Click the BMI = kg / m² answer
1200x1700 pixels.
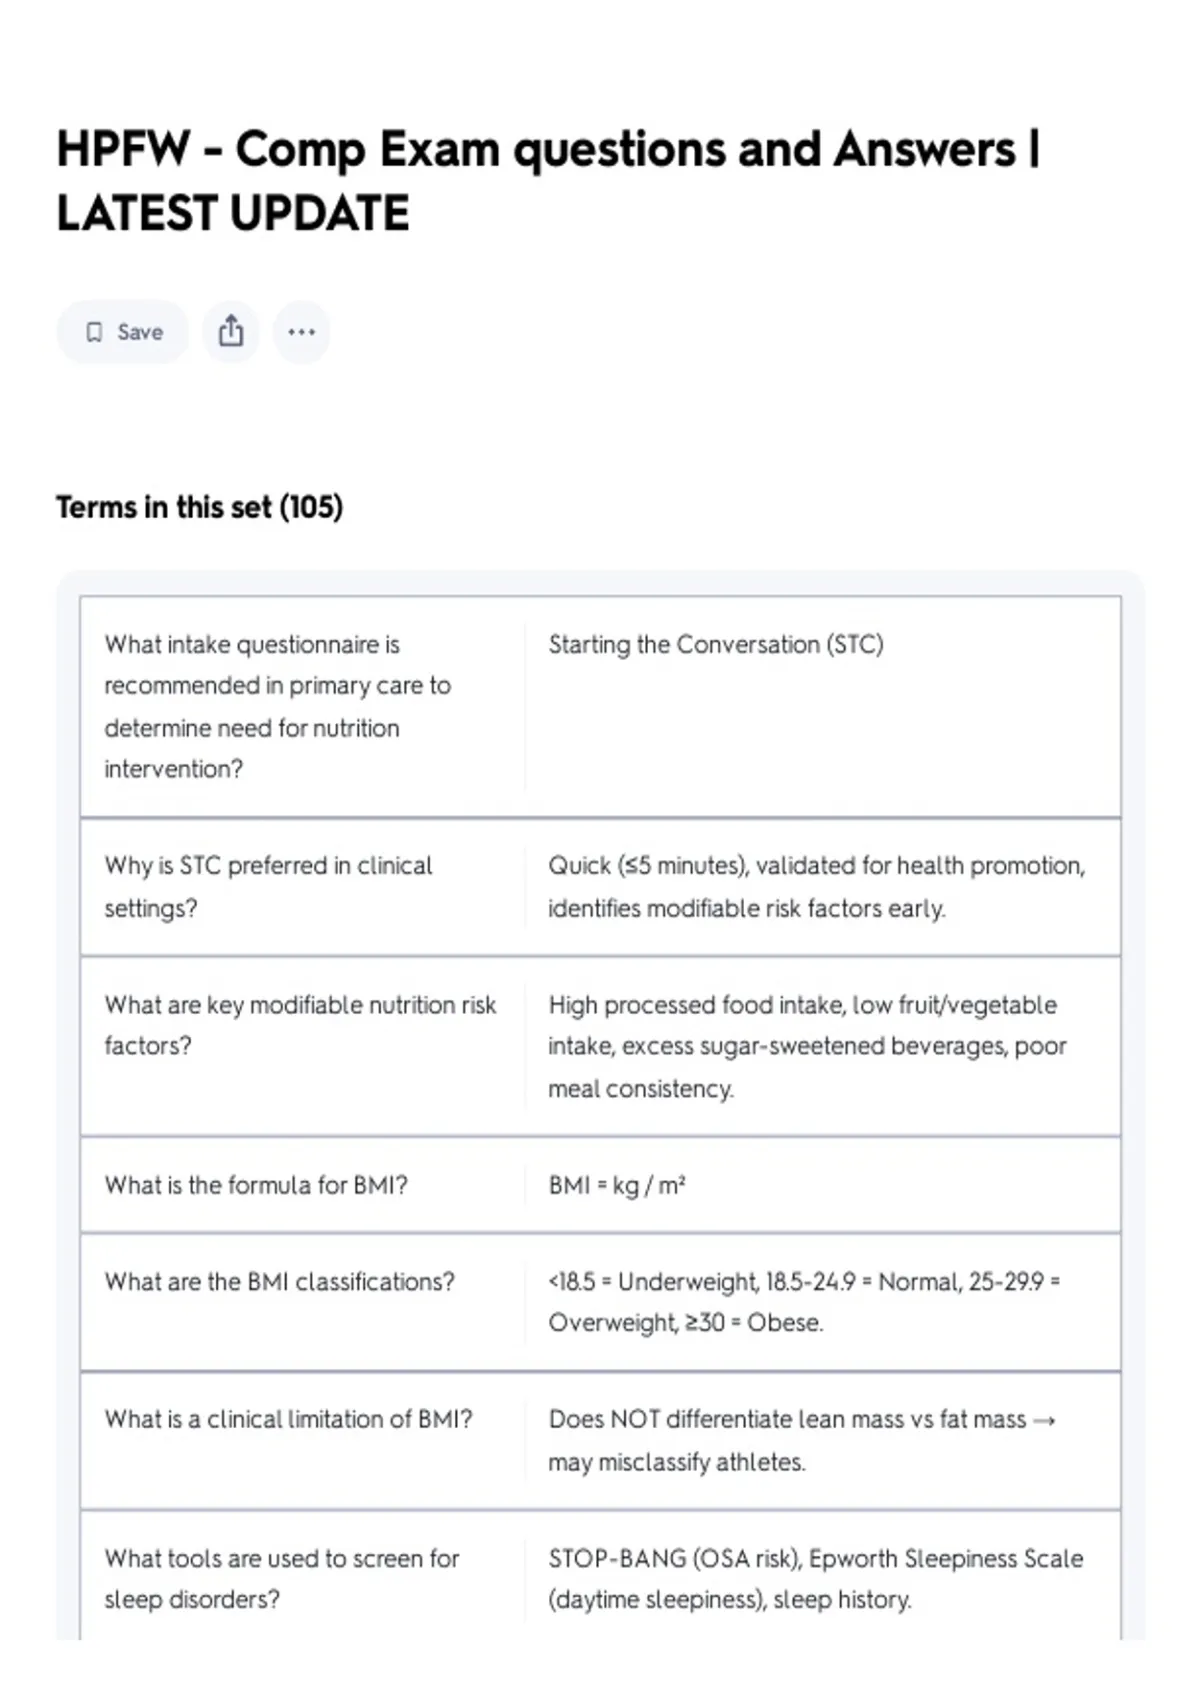(617, 1185)
